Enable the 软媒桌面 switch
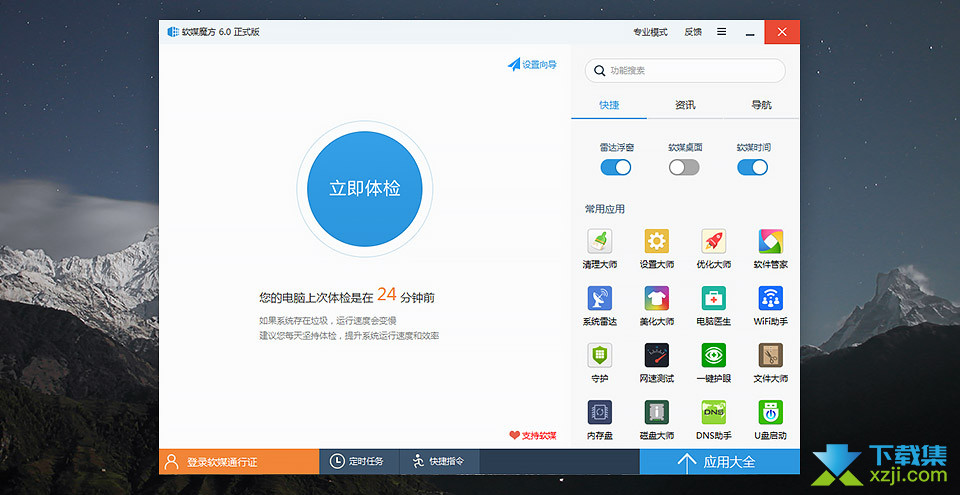Viewport: 960px width, 495px height. tap(684, 167)
